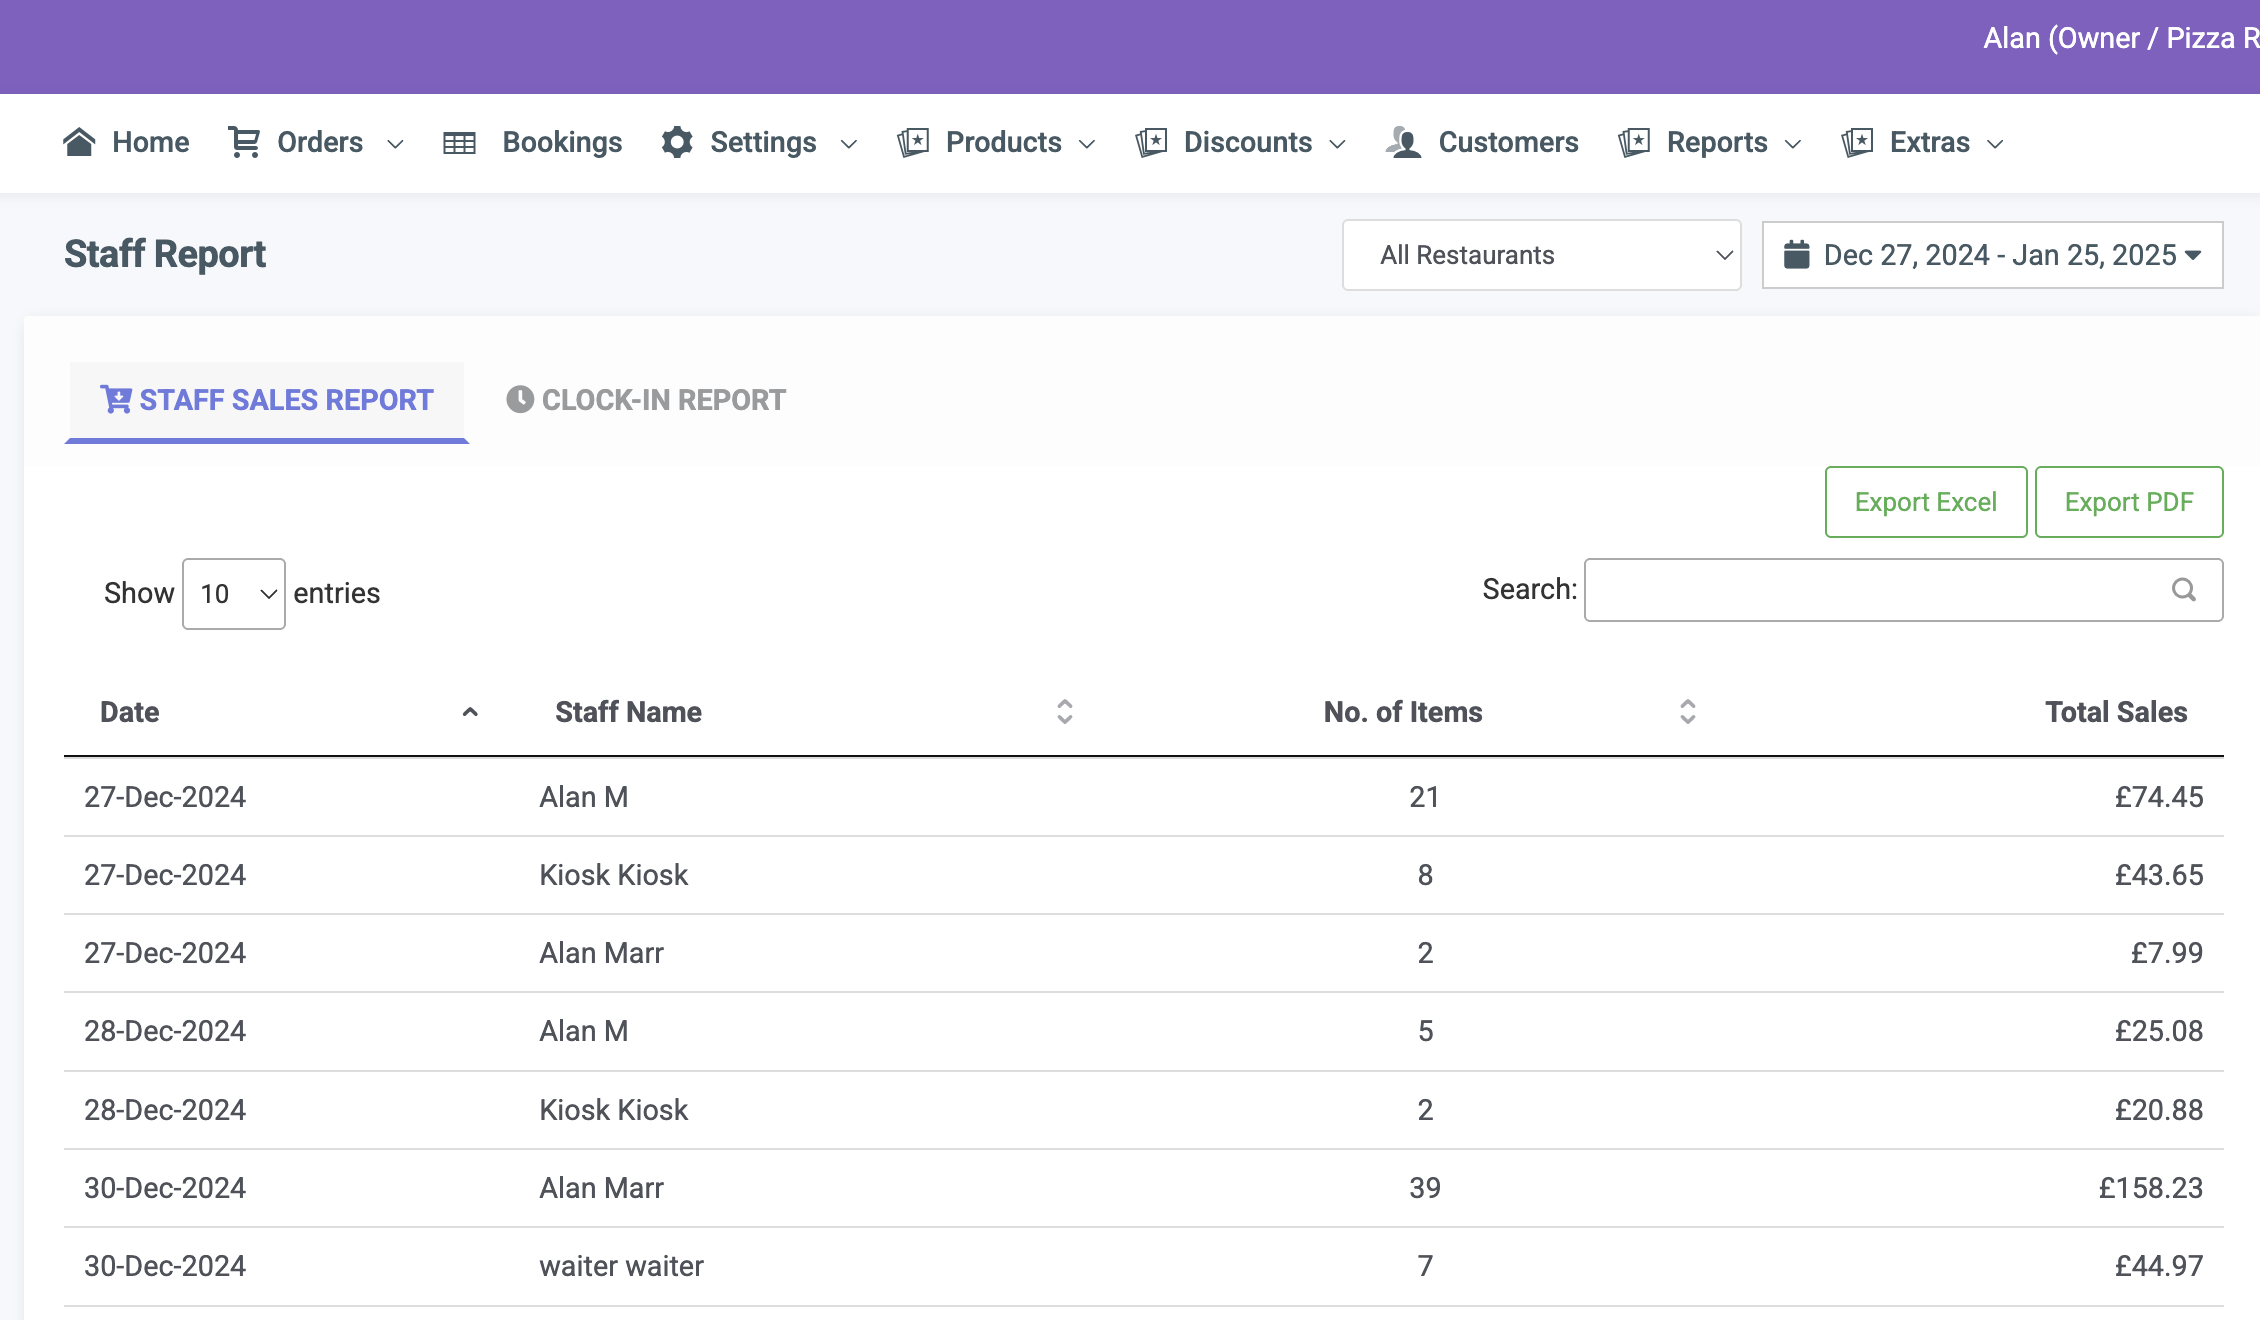
Task: Click the Home house icon
Action: (x=79, y=142)
